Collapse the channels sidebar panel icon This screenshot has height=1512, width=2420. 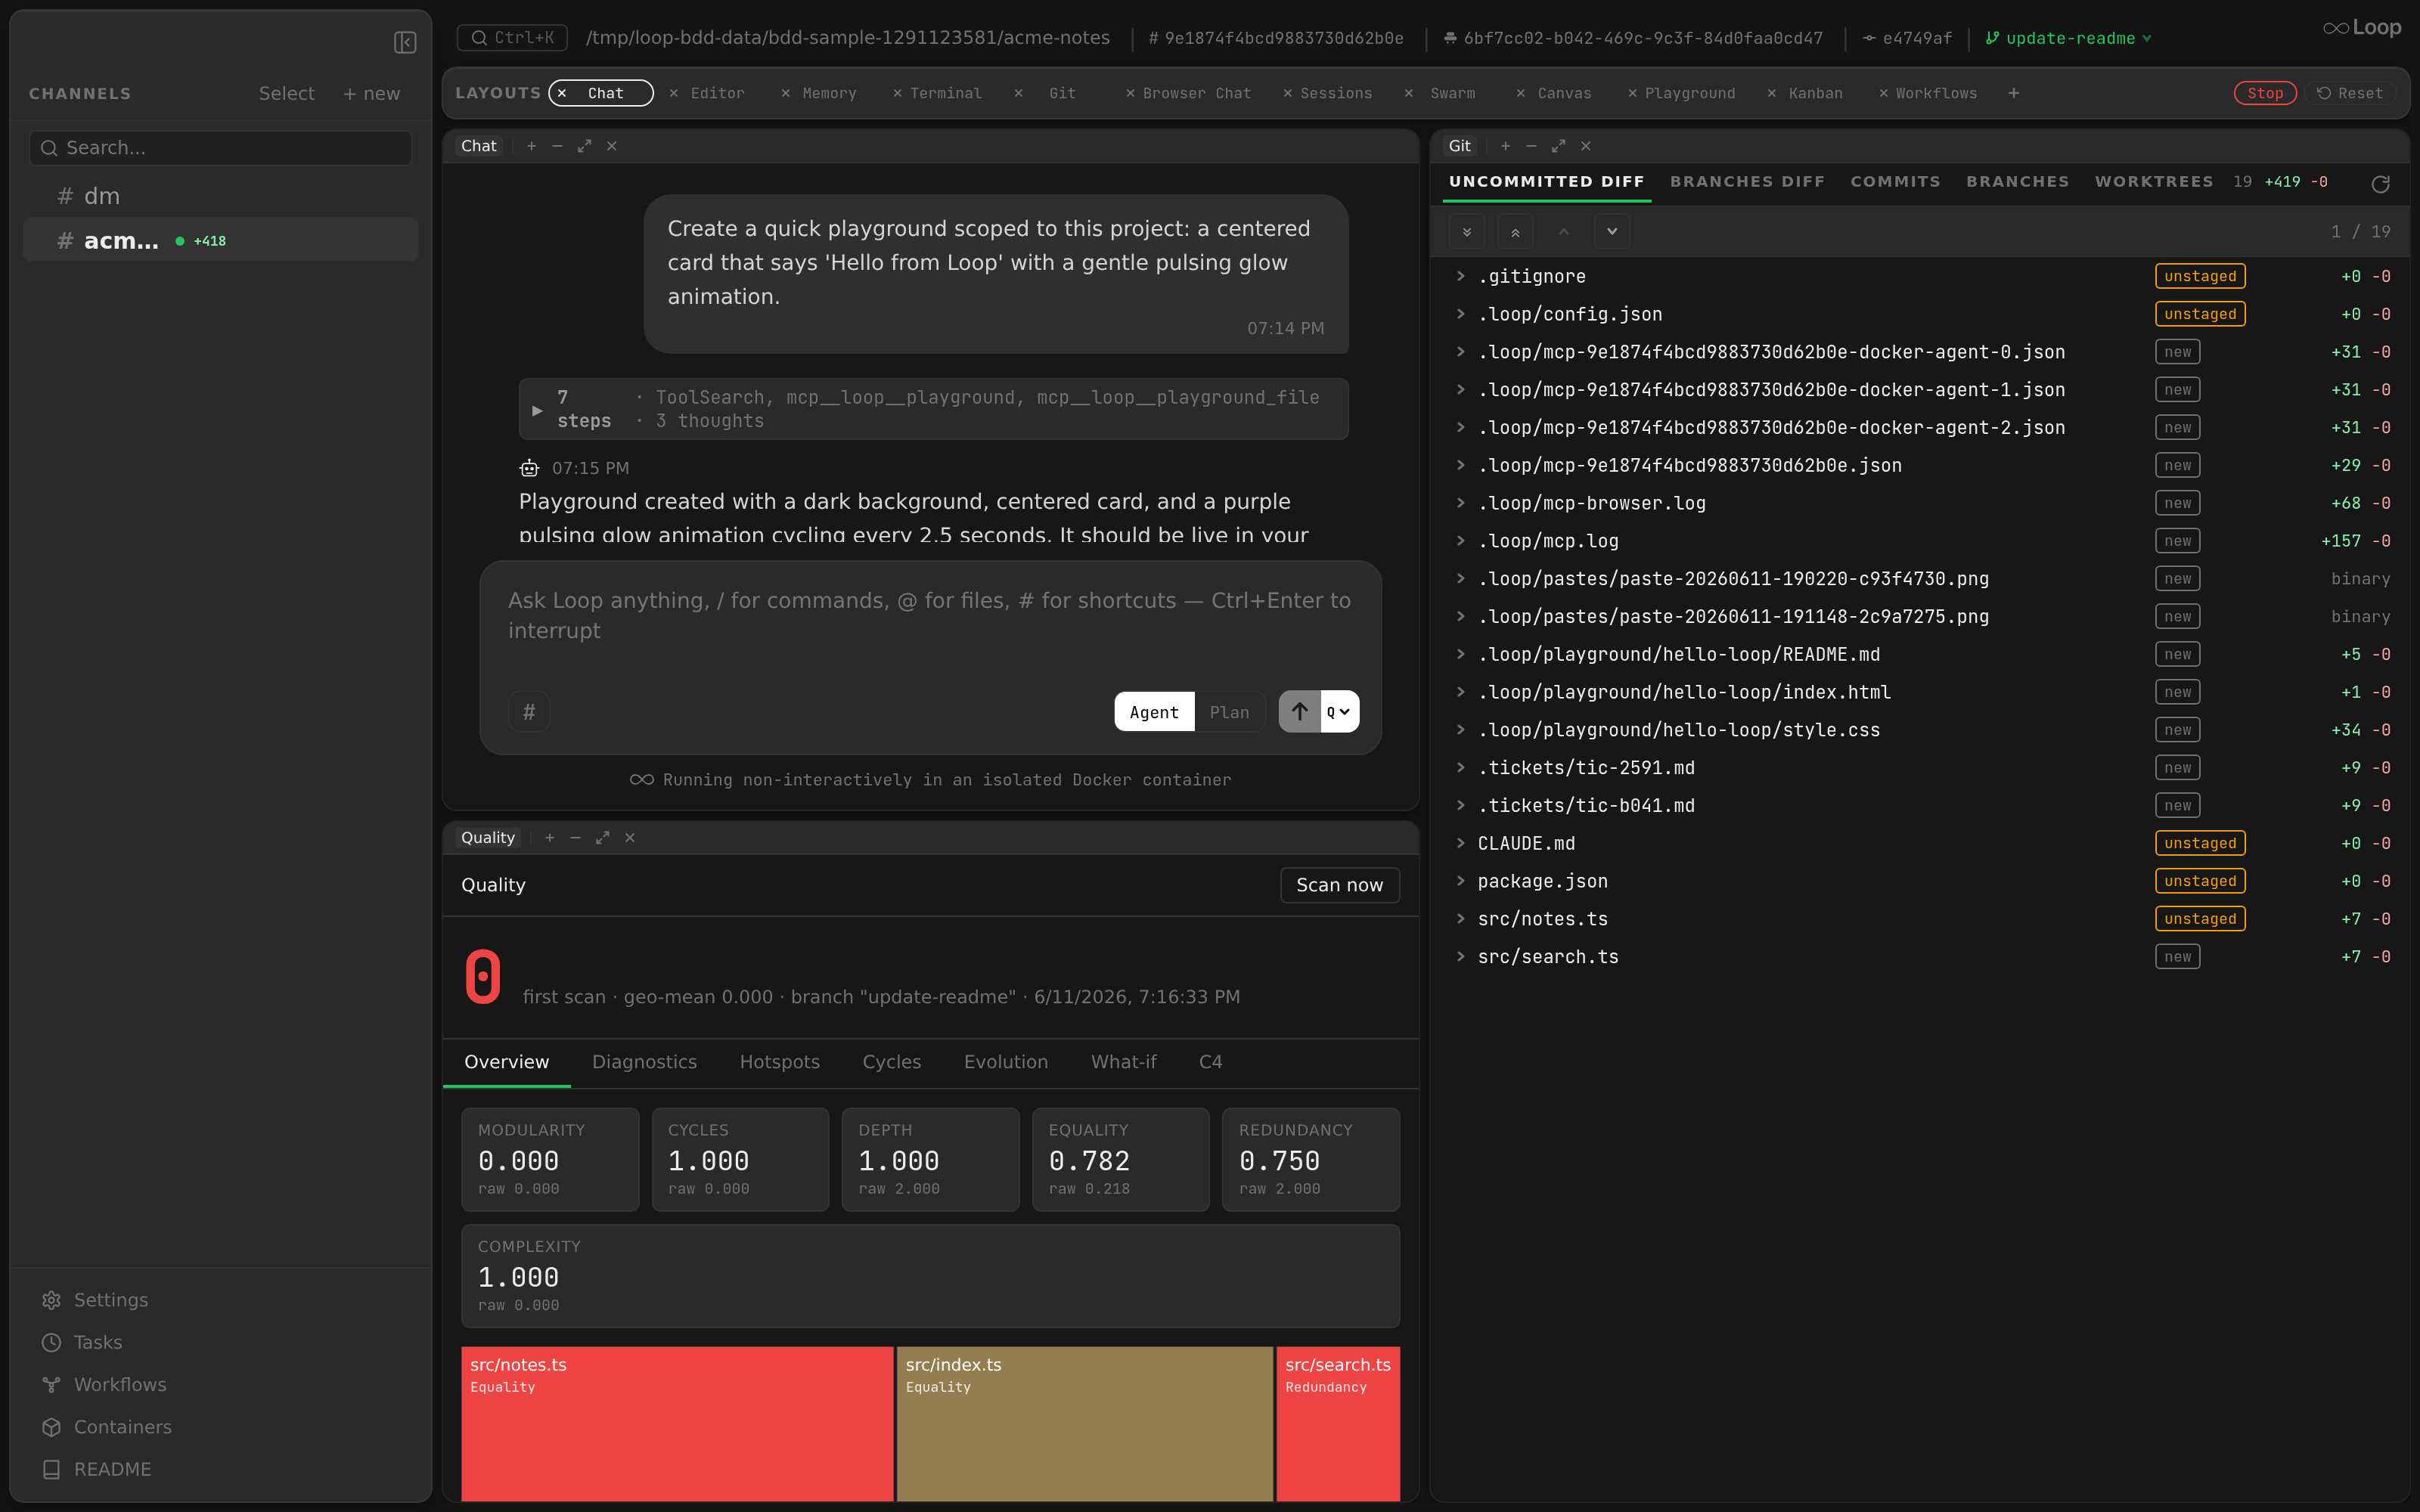(405, 42)
